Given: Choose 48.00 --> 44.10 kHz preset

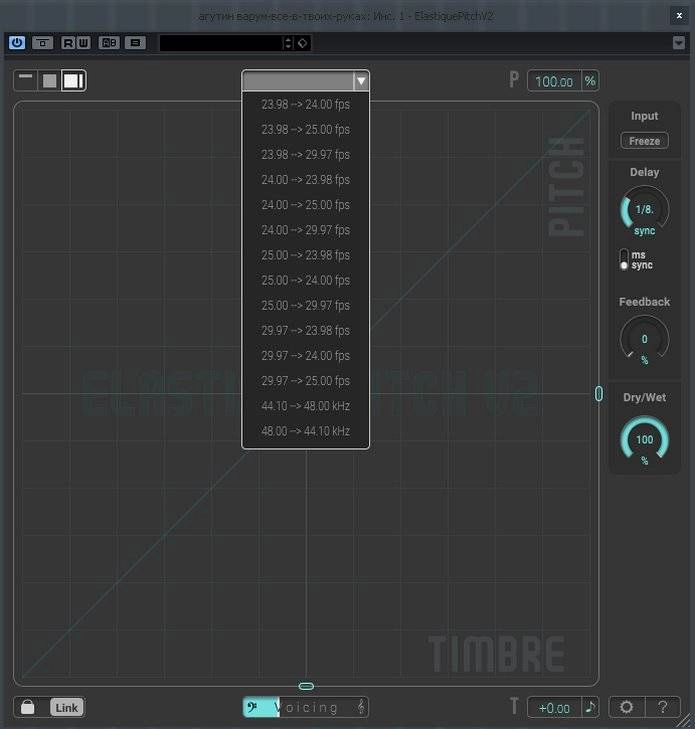Looking at the screenshot, I should tap(305, 431).
